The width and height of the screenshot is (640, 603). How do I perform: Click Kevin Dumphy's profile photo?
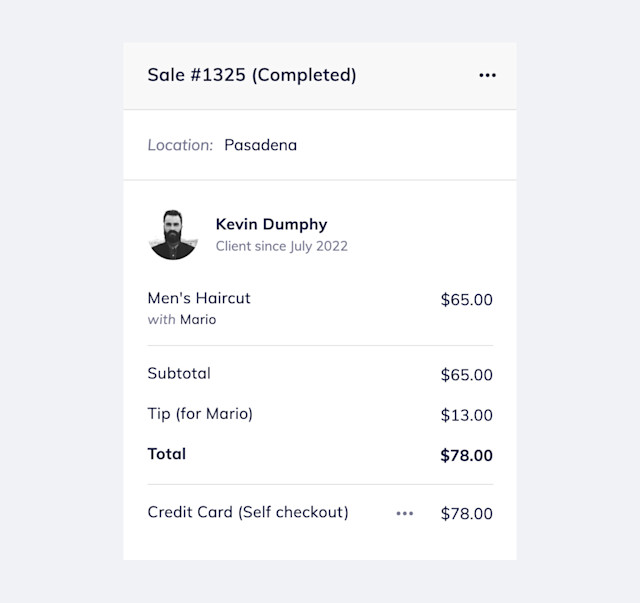[x=173, y=235]
